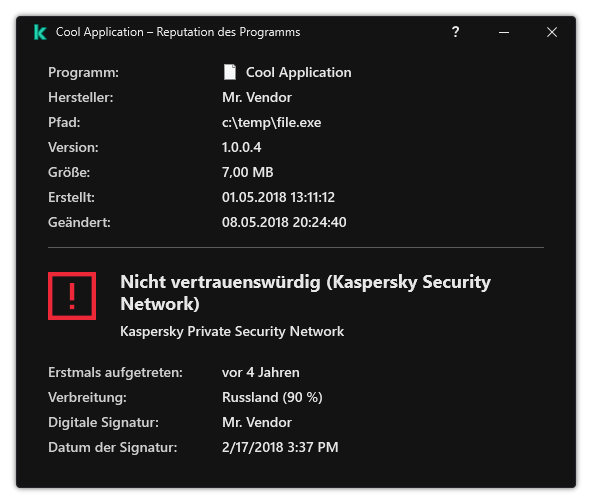Open help with the question mark icon
Viewport: 592px width, 504px height.
(x=455, y=32)
